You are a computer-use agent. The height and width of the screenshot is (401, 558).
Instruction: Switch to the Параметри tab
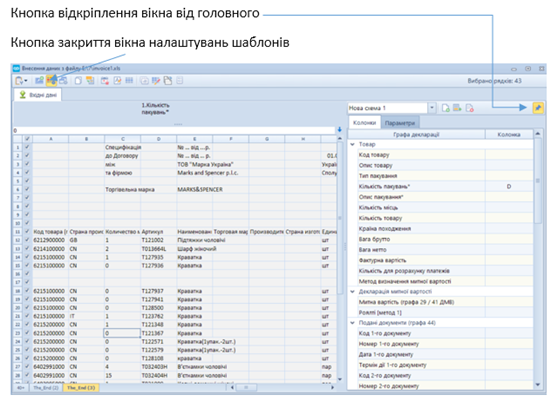(400, 123)
